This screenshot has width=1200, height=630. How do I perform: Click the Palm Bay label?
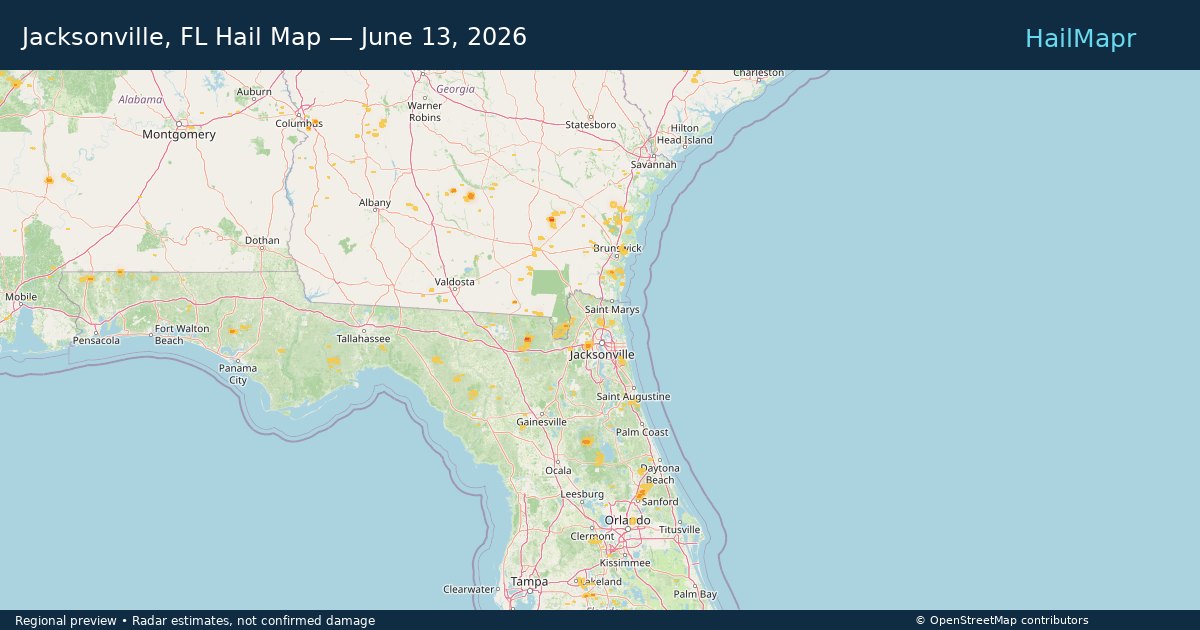click(695, 595)
